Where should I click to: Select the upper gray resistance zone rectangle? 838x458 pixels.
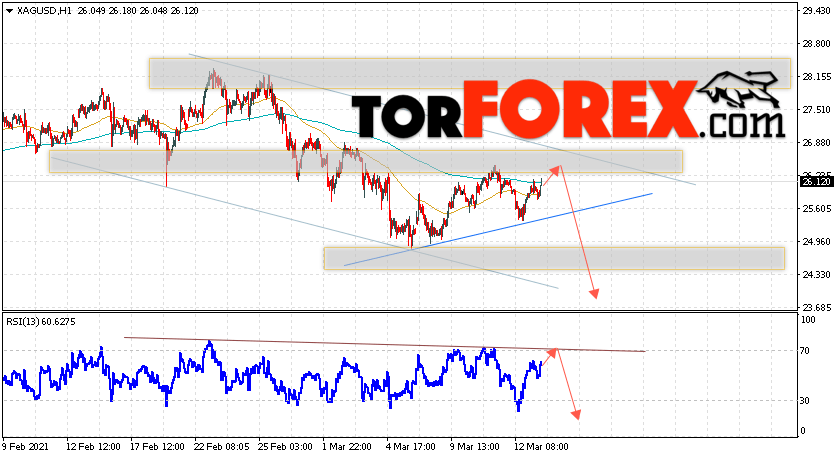click(x=469, y=73)
